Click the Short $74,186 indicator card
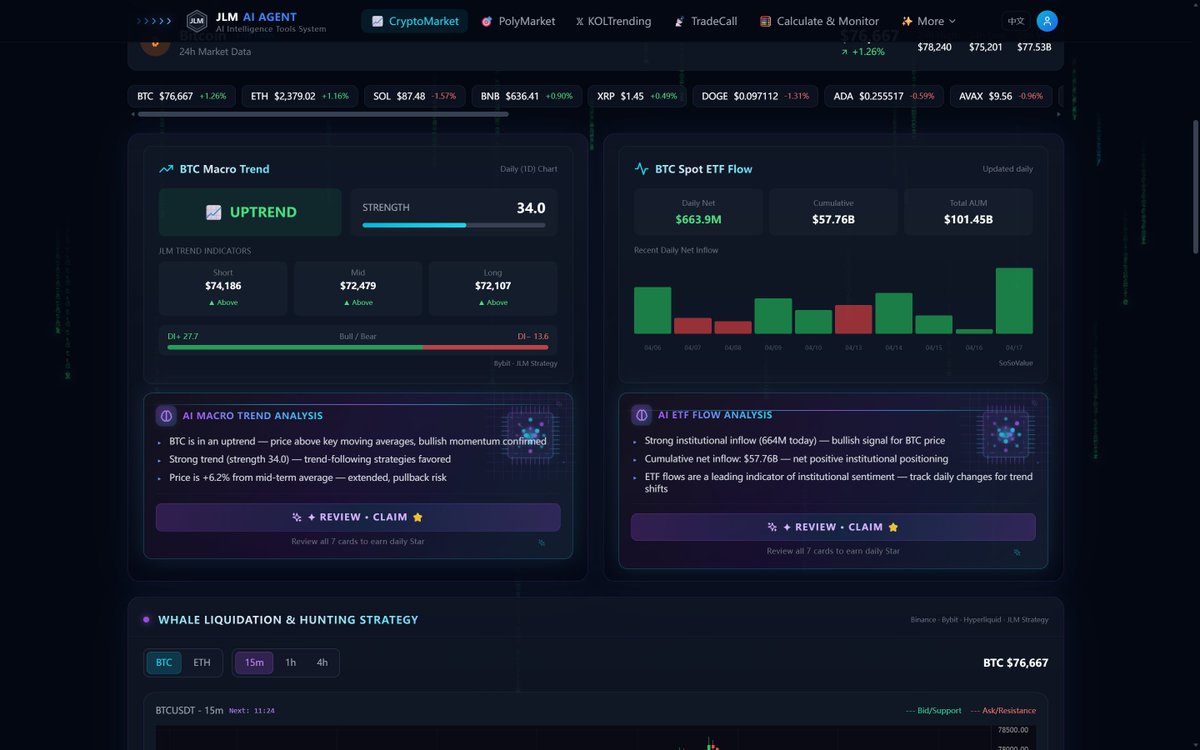 click(223, 287)
